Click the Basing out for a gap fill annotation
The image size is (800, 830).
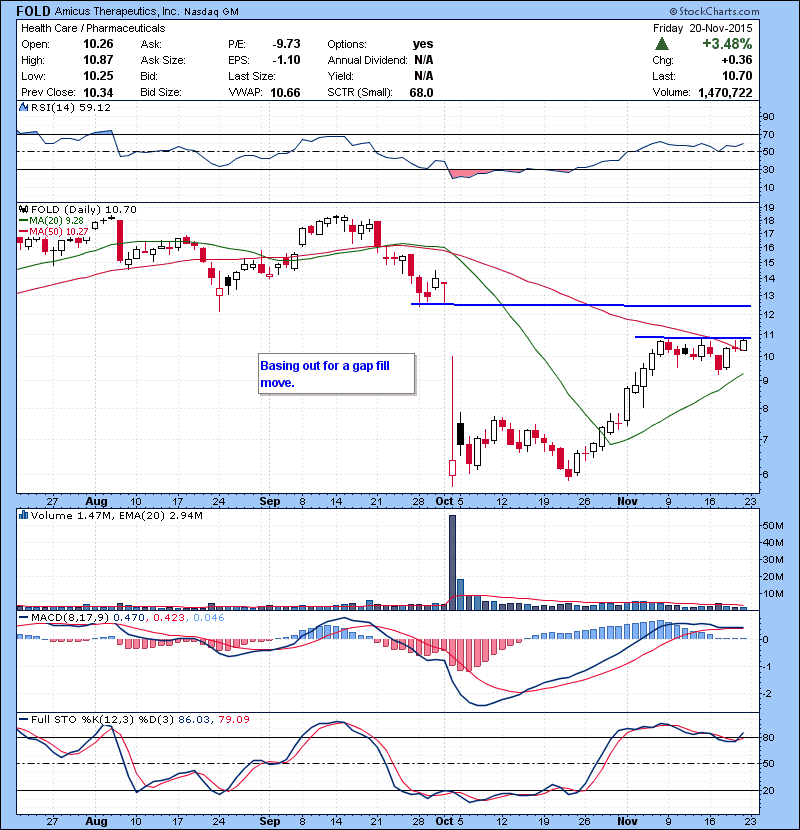pyautogui.click(x=336, y=374)
